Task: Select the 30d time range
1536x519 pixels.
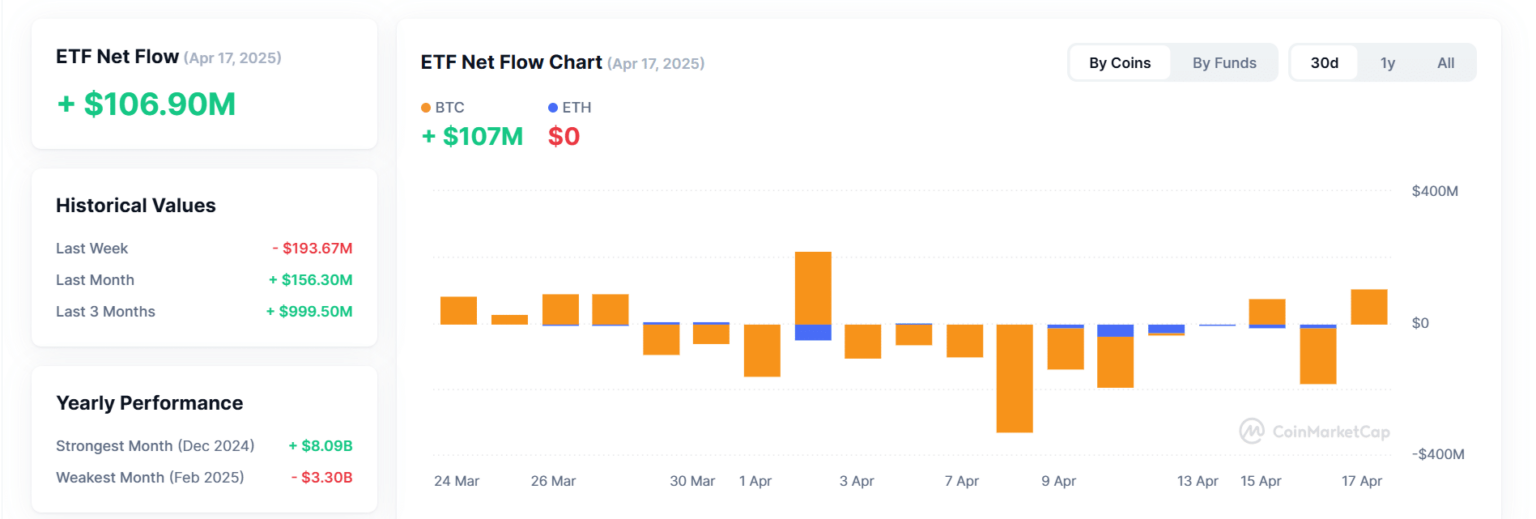Action: tap(1324, 63)
